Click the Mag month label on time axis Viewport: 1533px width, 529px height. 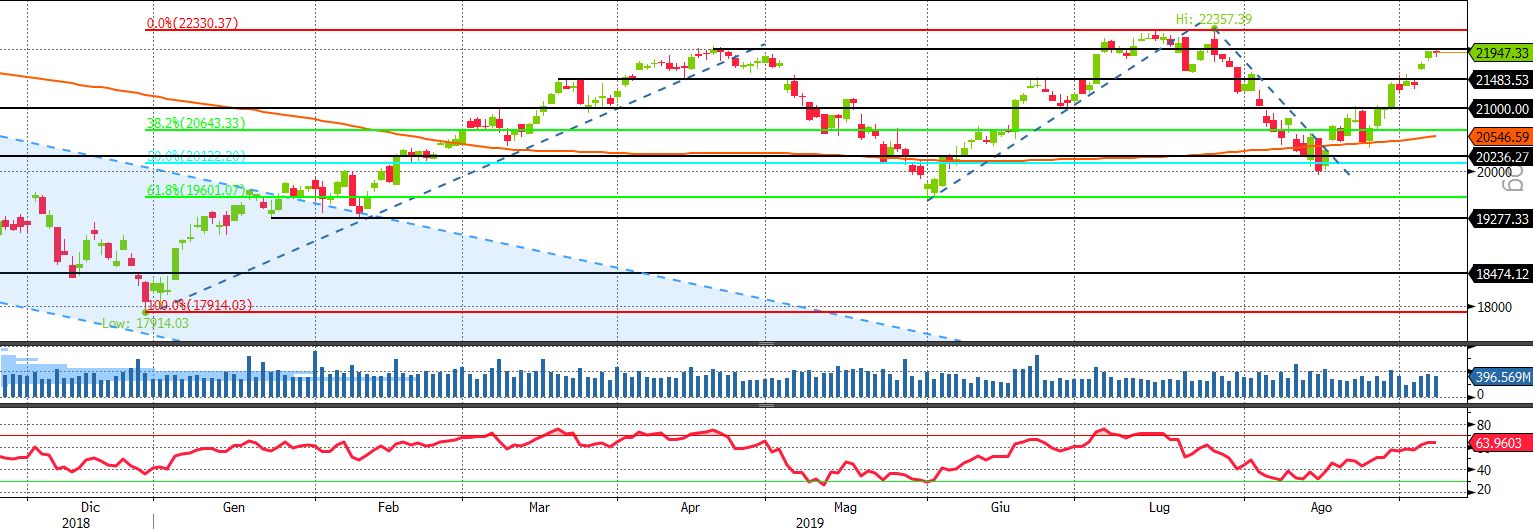[846, 507]
